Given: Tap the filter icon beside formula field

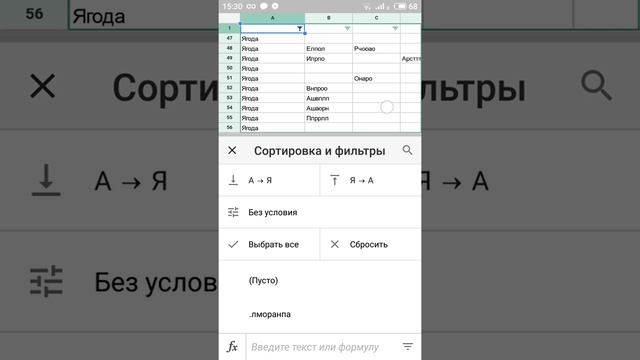Looking at the screenshot, I should point(408,347).
